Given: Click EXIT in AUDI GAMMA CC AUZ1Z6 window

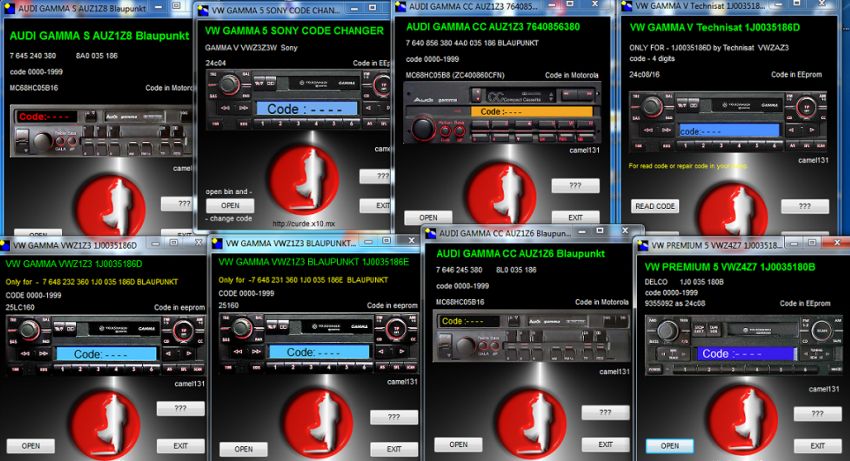Looking at the screenshot, I should (606, 445).
